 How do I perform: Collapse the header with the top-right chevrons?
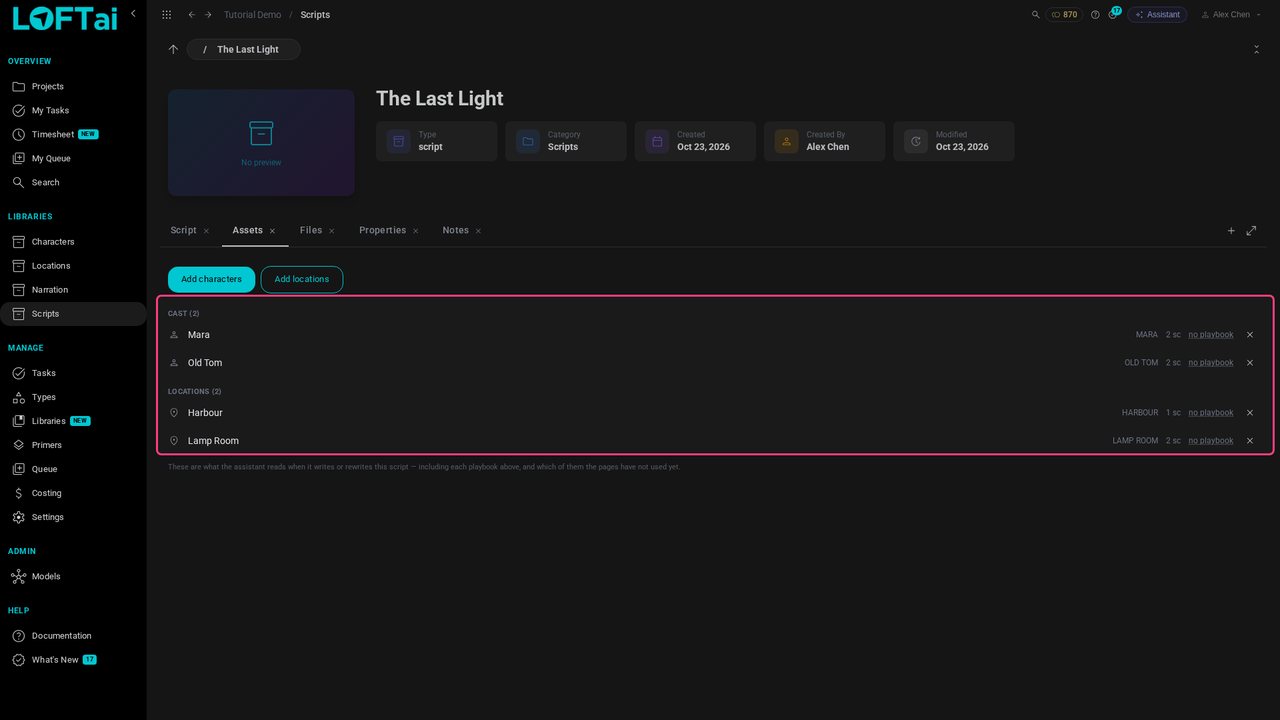[1256, 49]
